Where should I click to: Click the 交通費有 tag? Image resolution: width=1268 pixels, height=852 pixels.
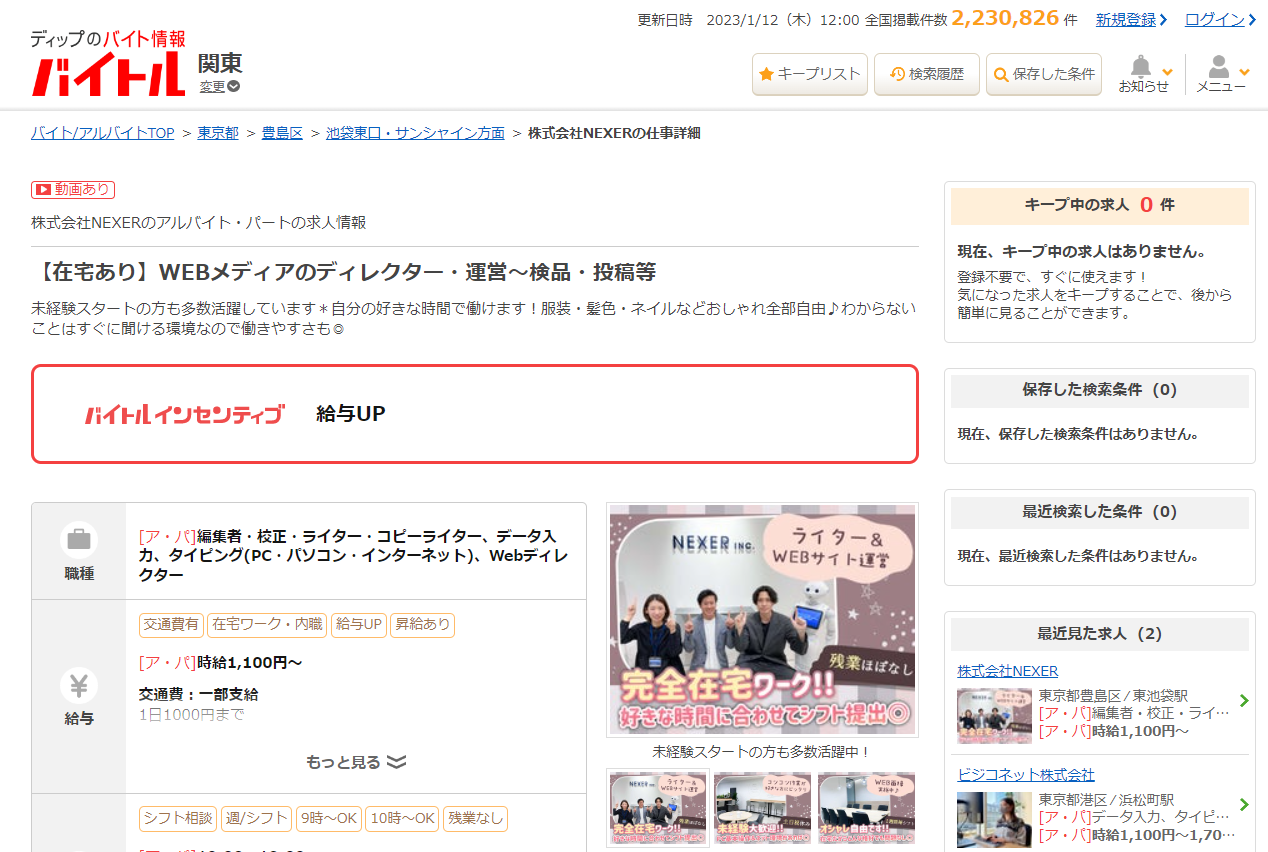(171, 625)
